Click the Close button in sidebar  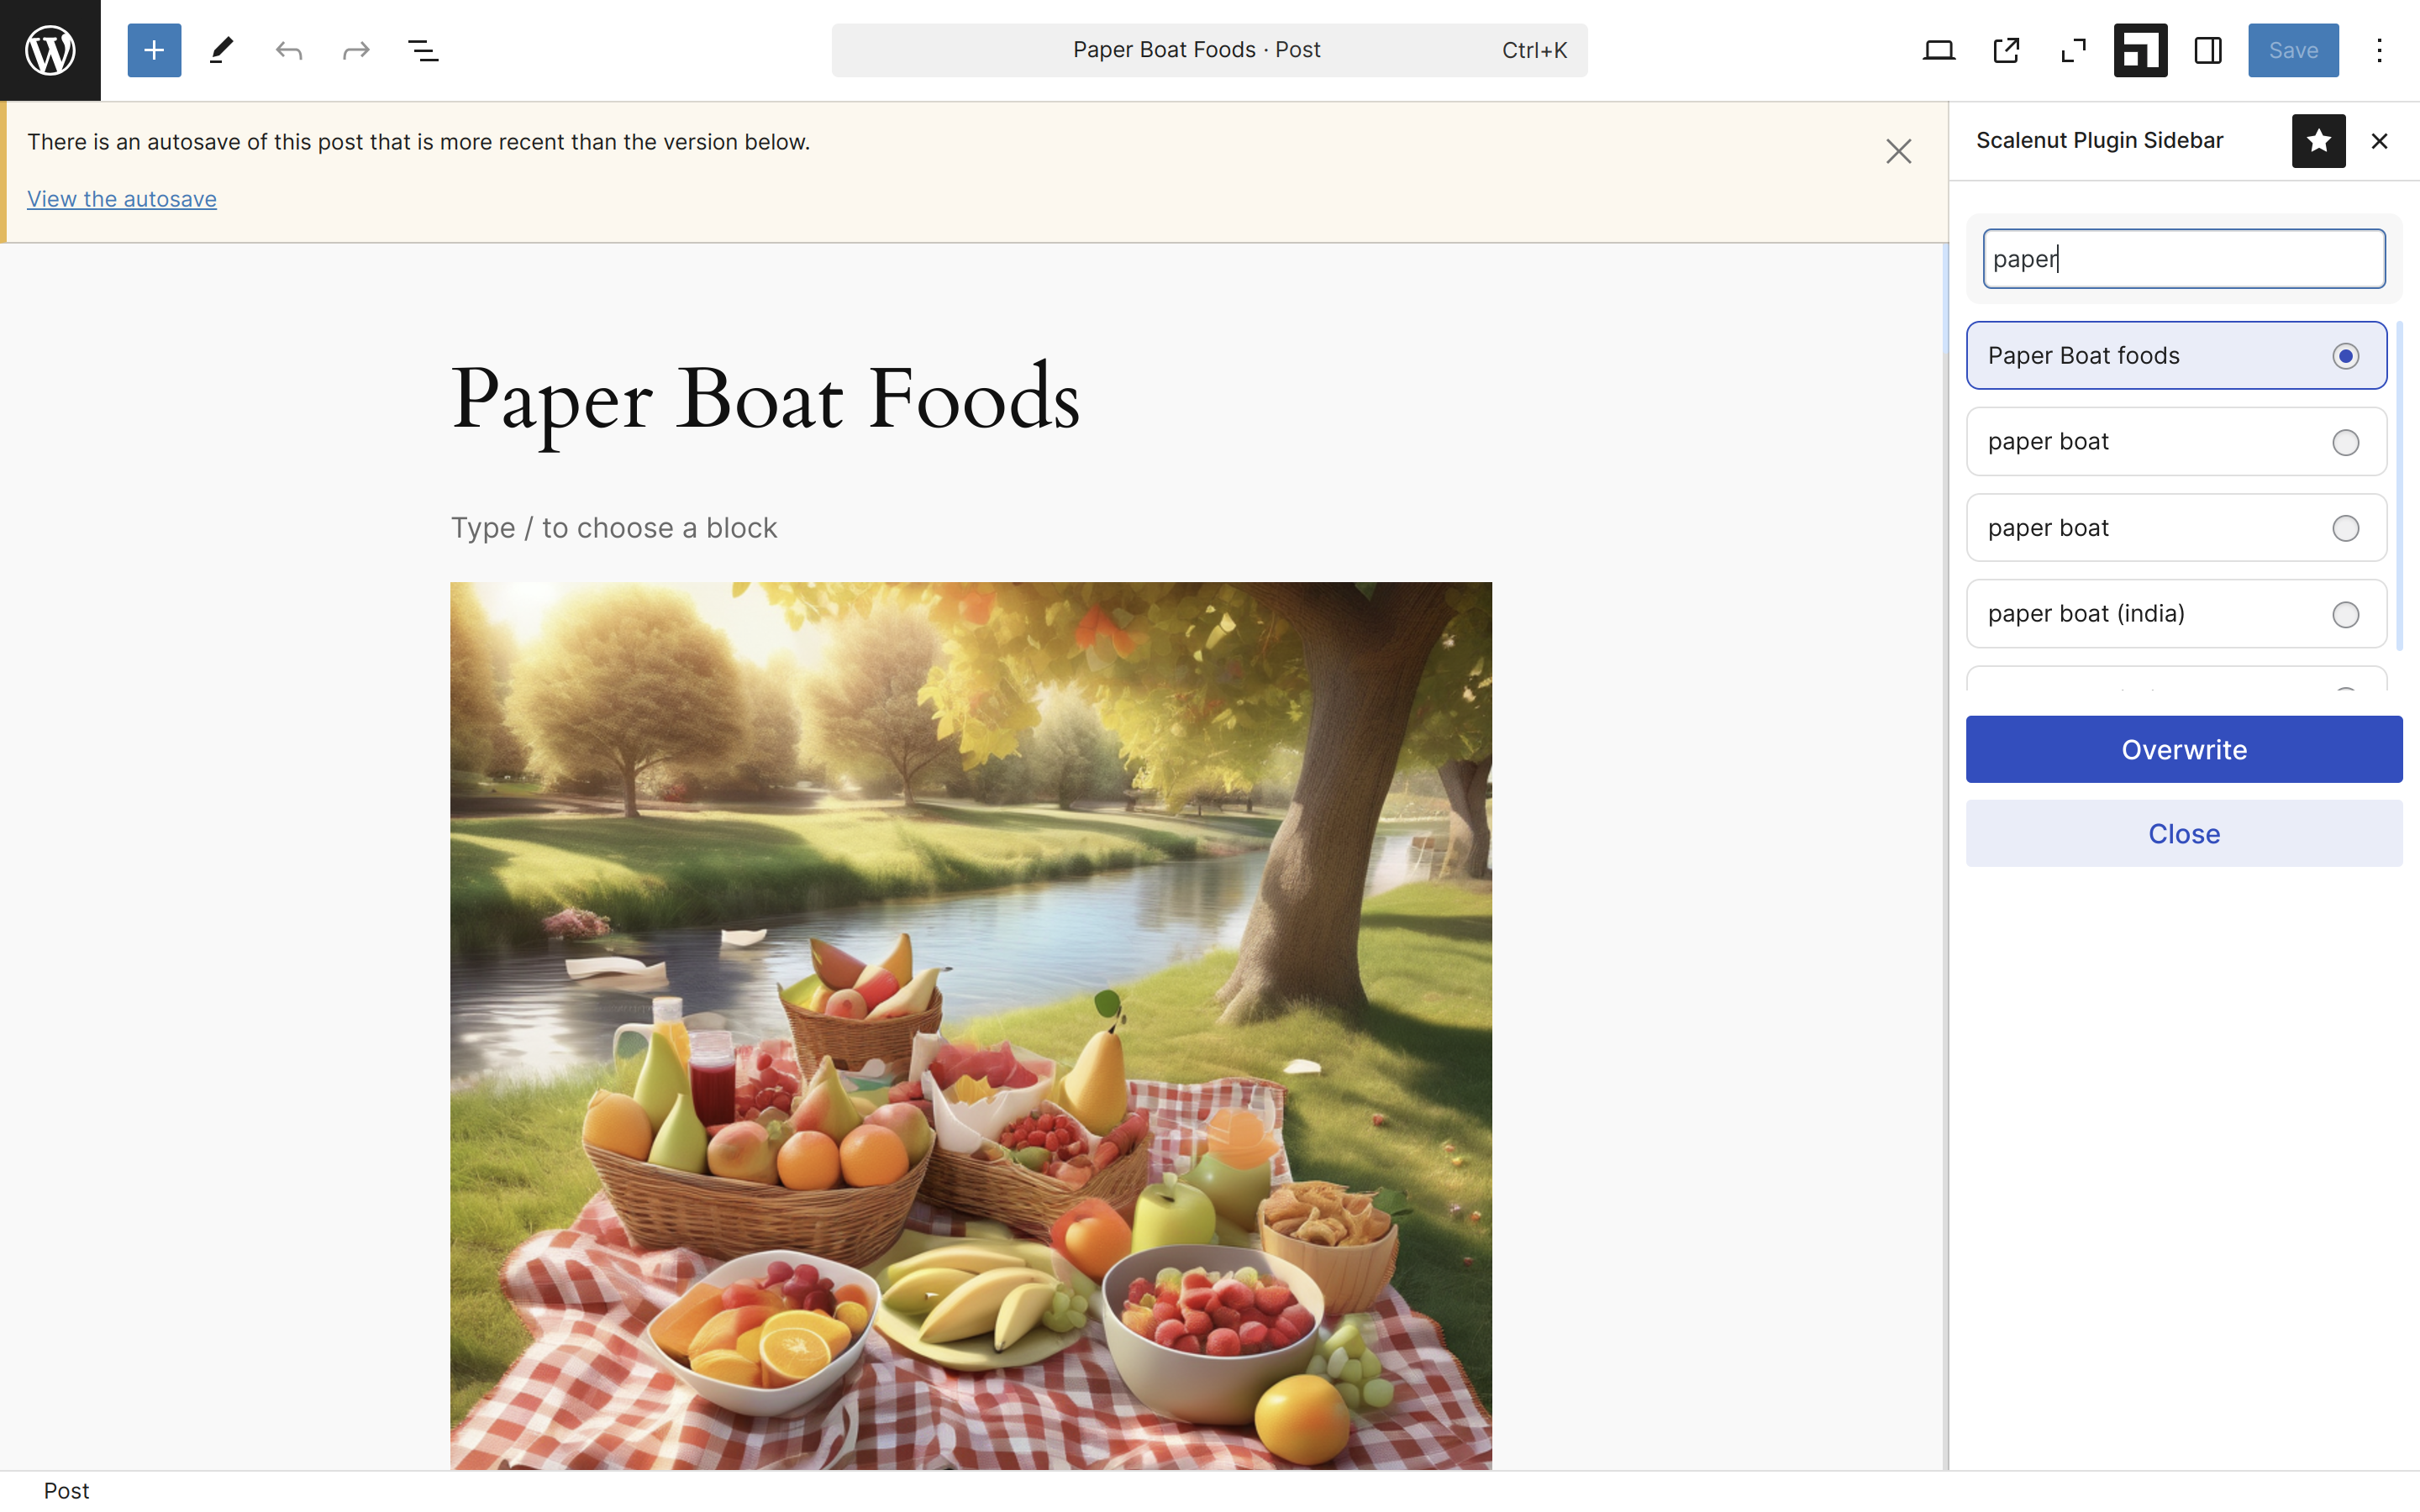click(x=2184, y=833)
